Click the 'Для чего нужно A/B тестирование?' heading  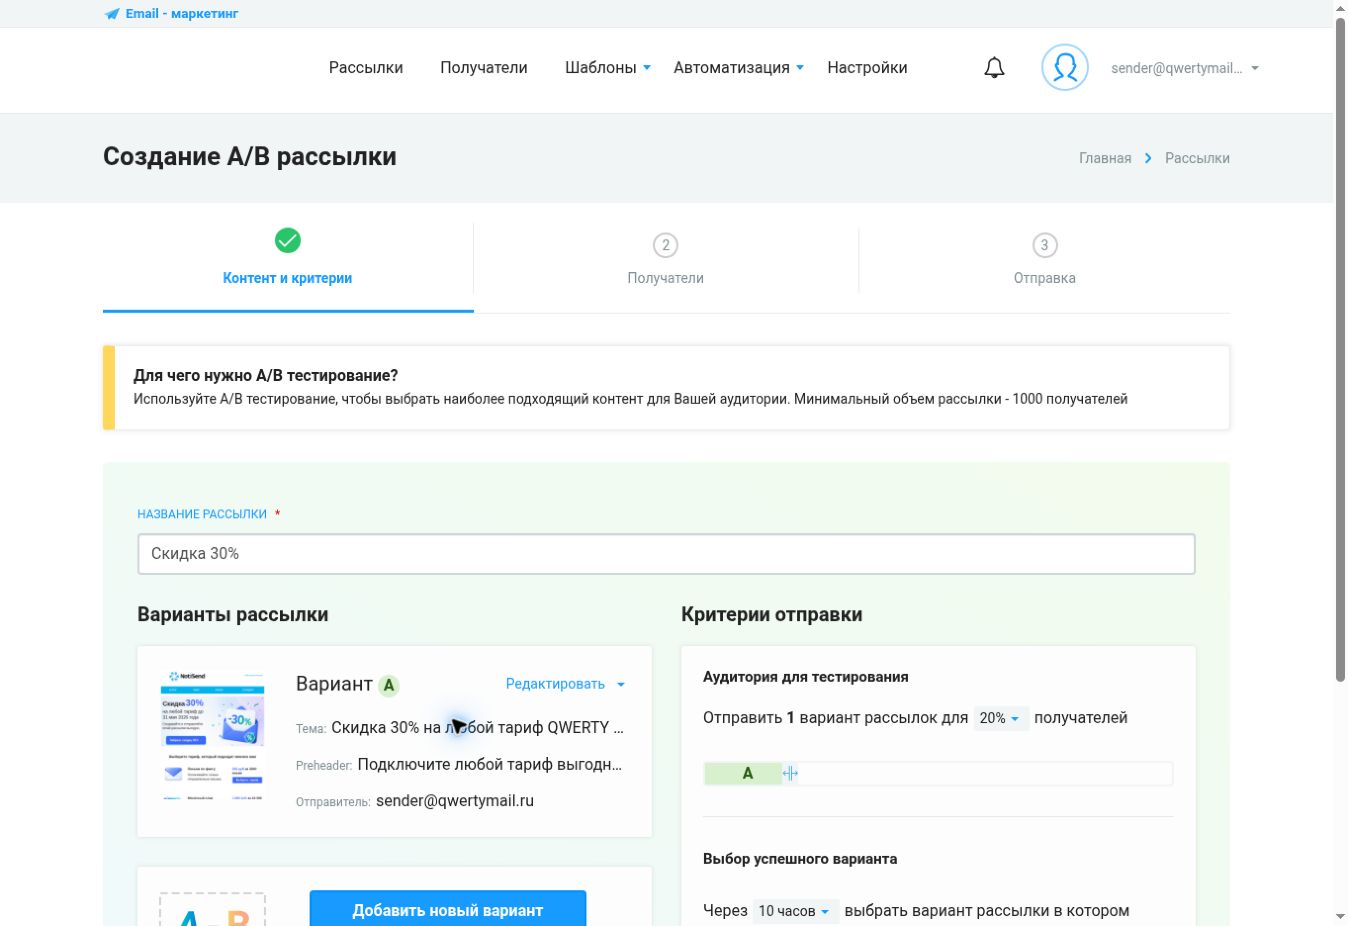266,376
